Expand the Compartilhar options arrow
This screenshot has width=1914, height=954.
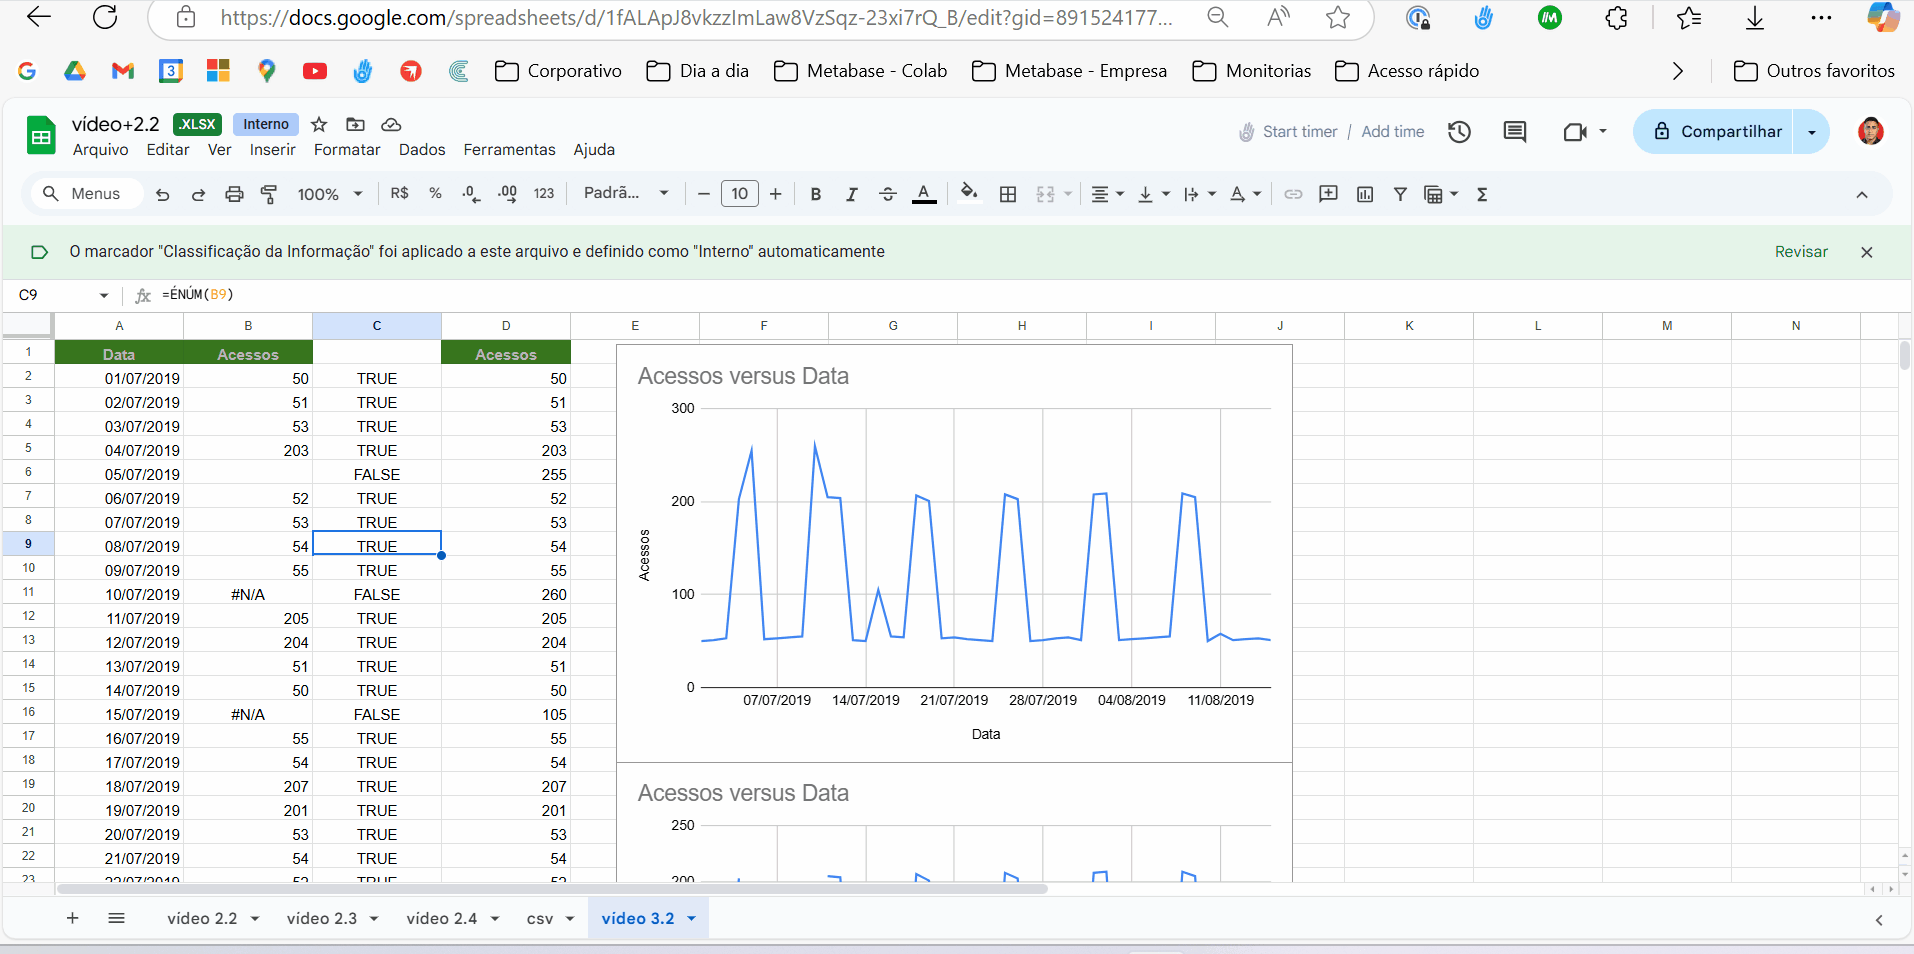1811,131
